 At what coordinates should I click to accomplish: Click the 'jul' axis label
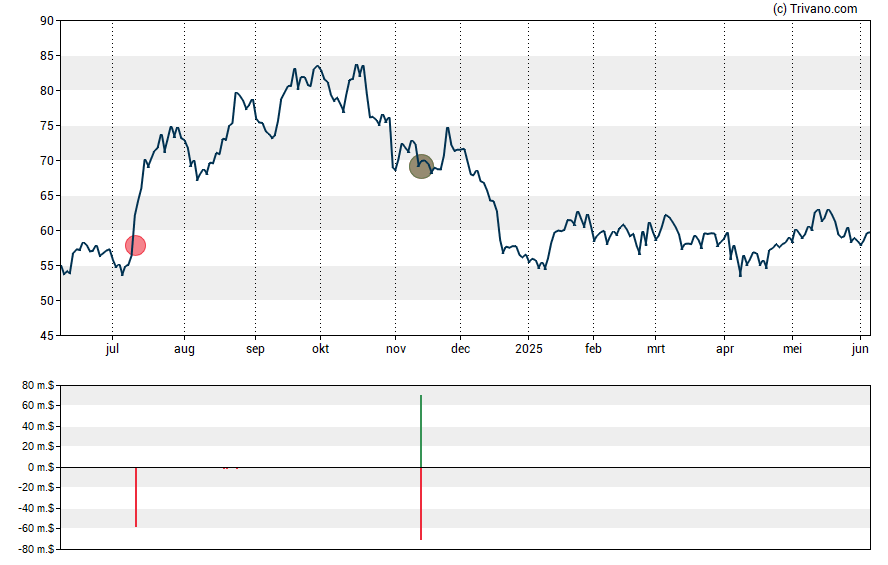pos(112,348)
